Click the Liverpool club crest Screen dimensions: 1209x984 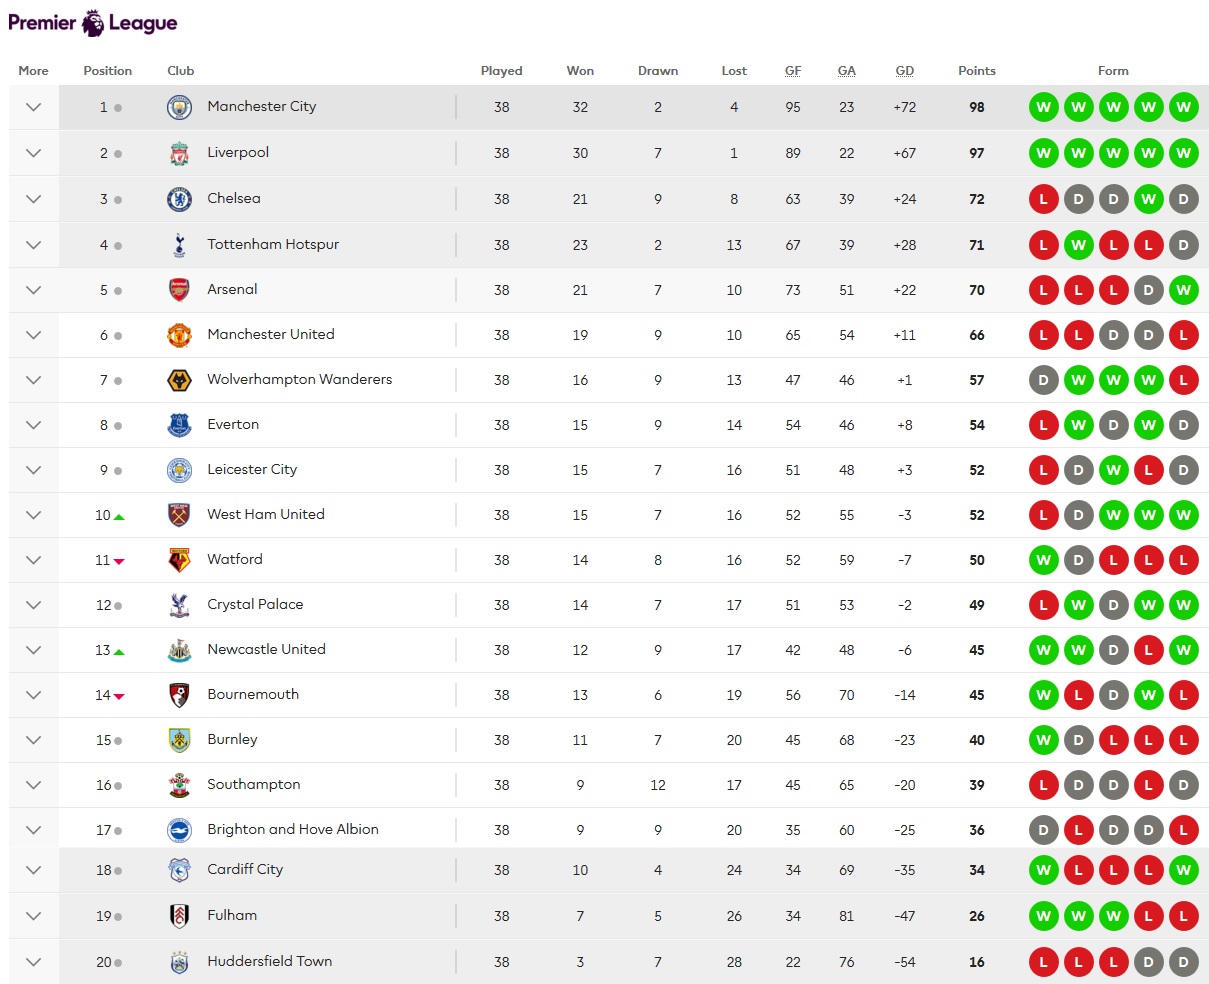click(x=179, y=153)
